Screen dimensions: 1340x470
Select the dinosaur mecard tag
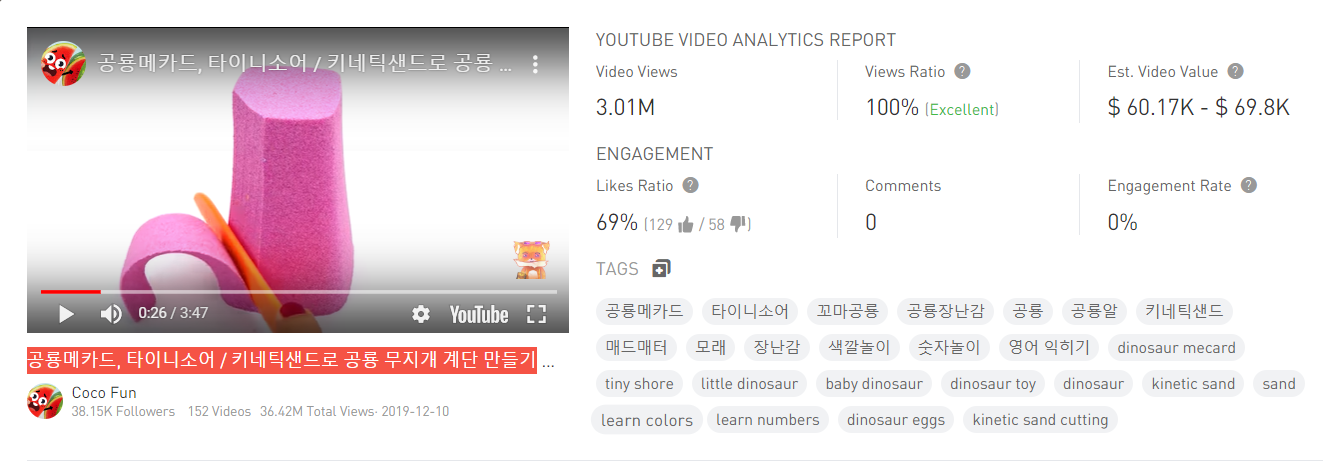click(x=1176, y=348)
